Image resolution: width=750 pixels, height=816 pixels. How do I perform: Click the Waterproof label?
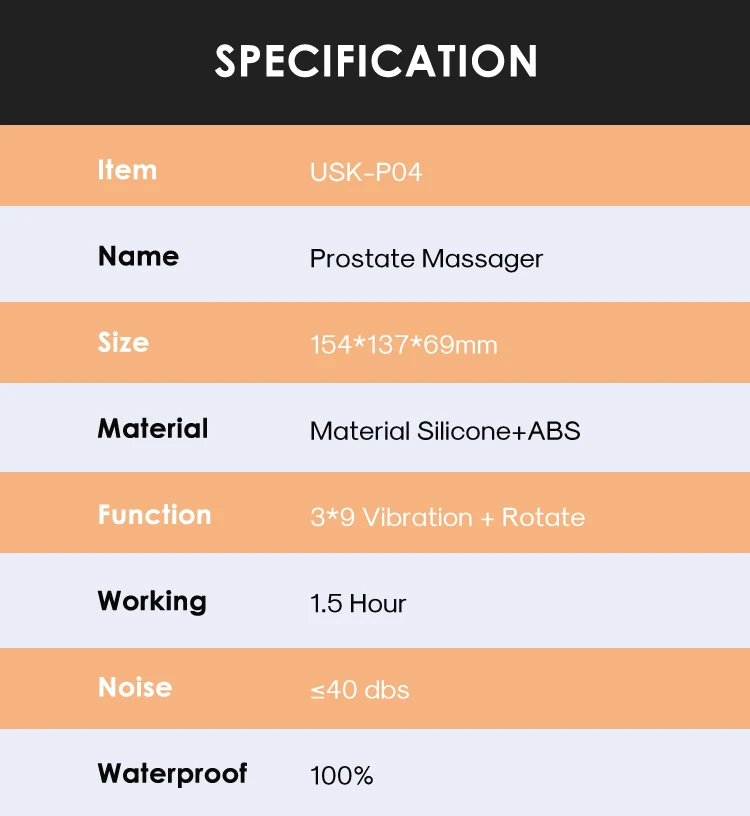point(172,773)
